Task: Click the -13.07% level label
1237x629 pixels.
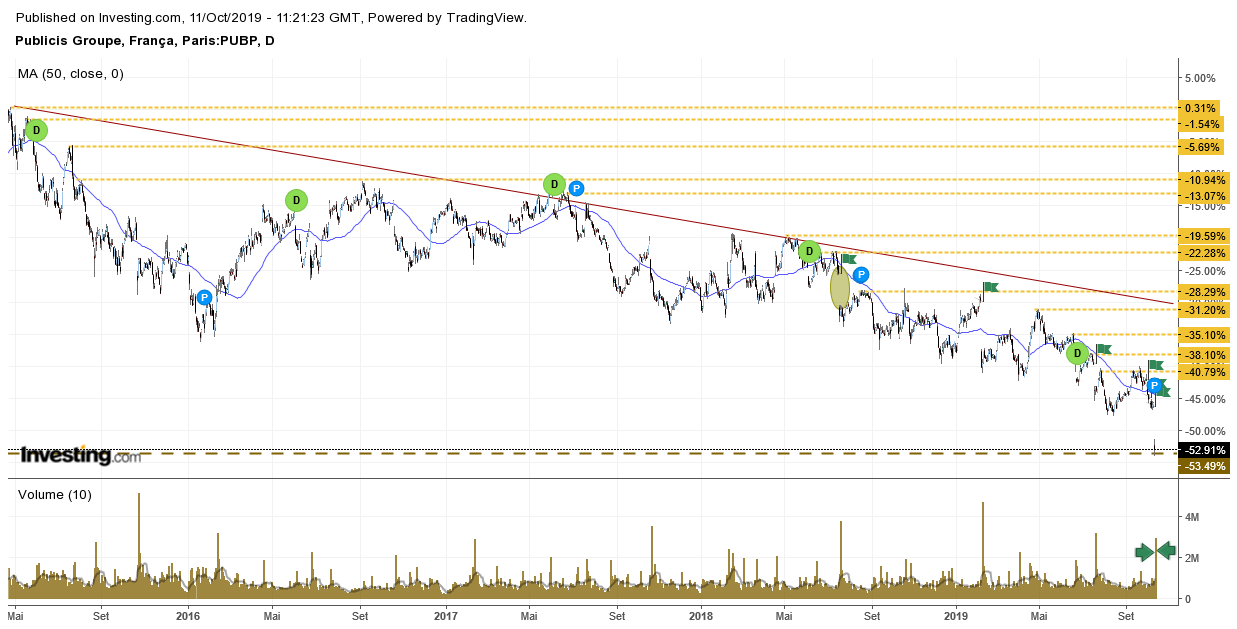Action: click(x=1204, y=195)
